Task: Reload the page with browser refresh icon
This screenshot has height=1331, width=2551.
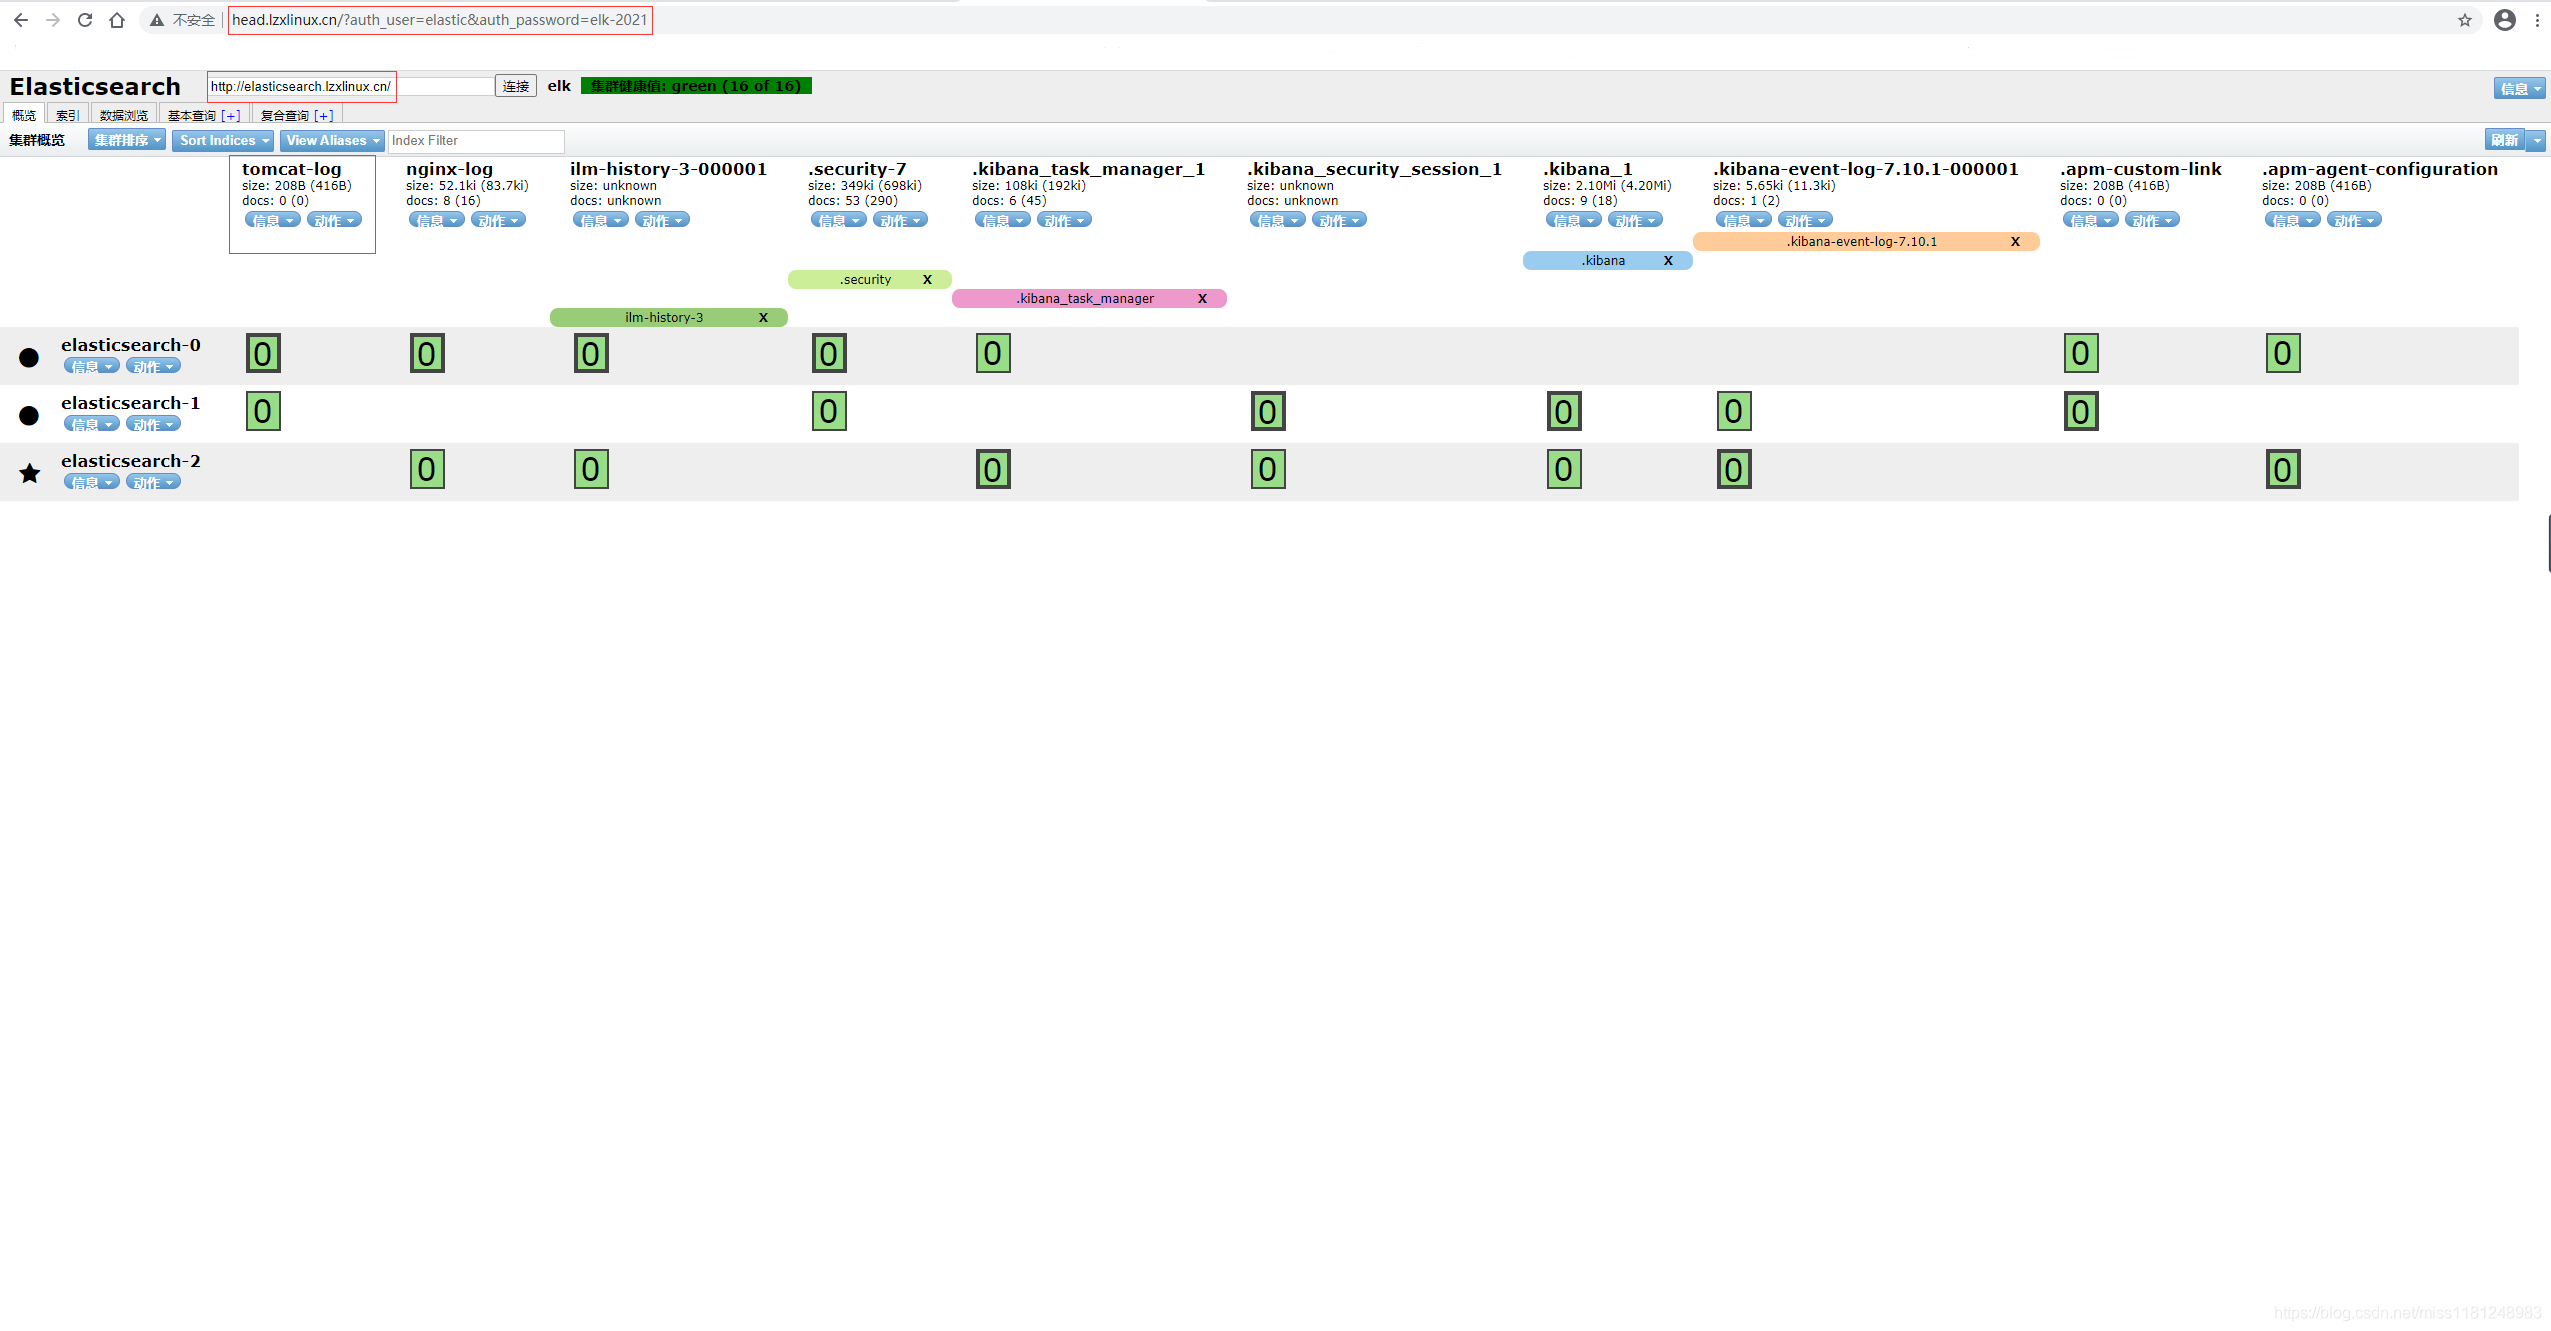Action: 85,20
